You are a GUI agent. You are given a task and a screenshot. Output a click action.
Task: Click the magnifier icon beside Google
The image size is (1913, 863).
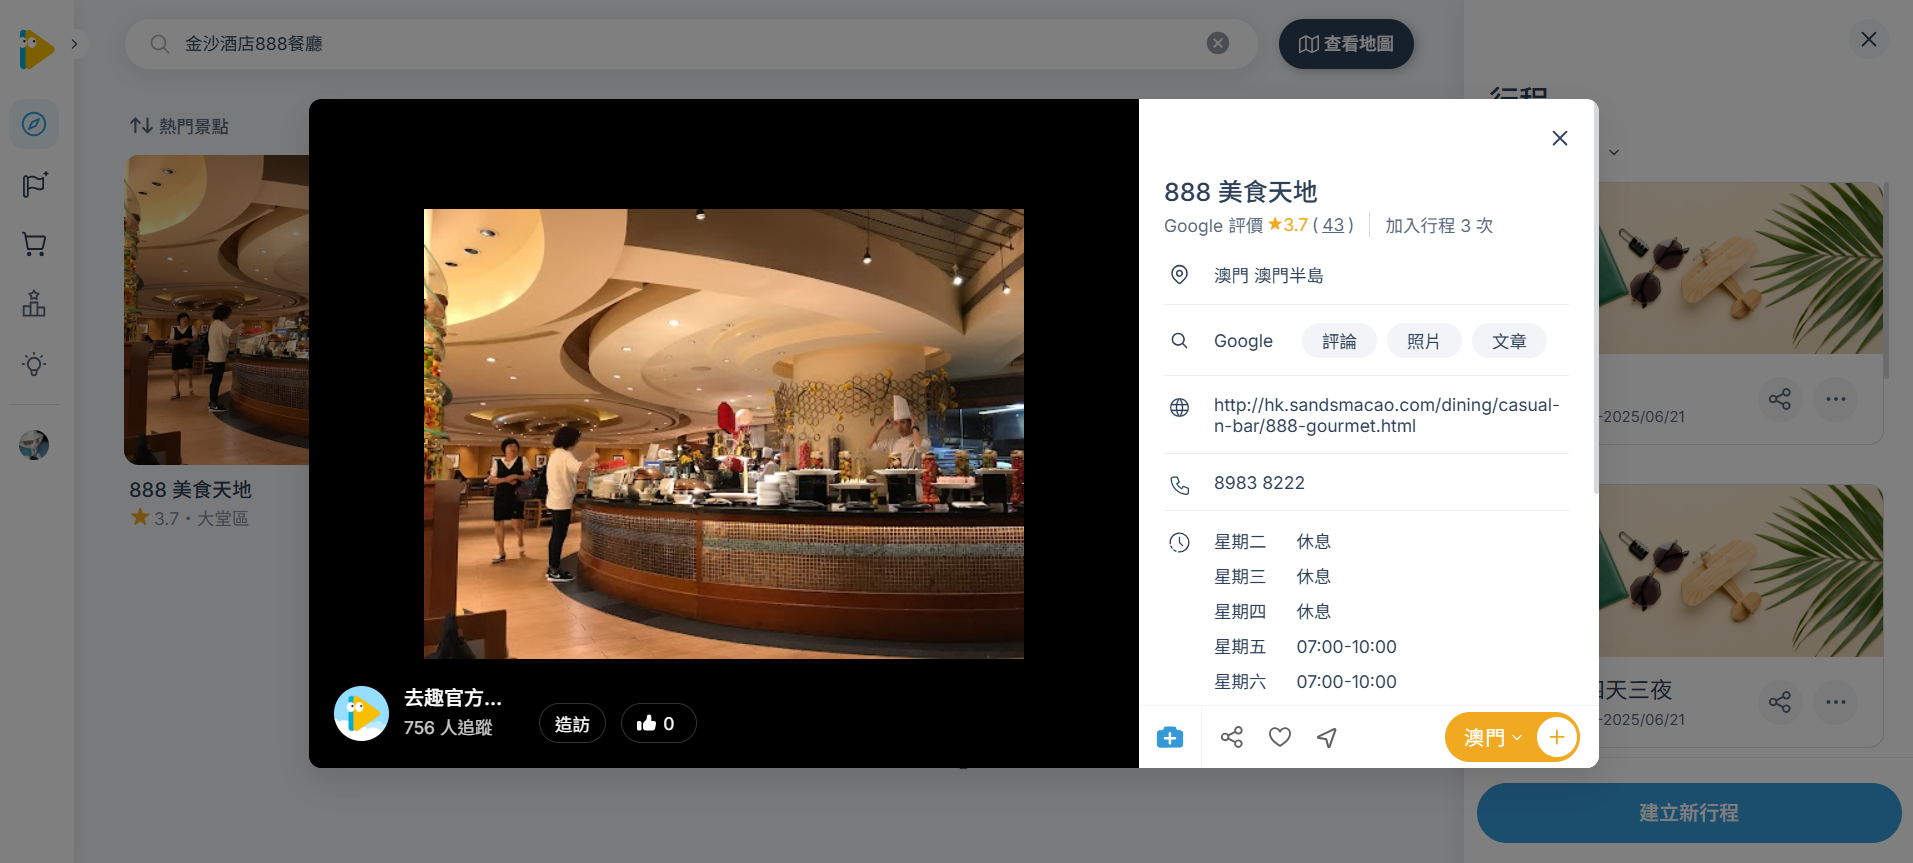(1180, 341)
